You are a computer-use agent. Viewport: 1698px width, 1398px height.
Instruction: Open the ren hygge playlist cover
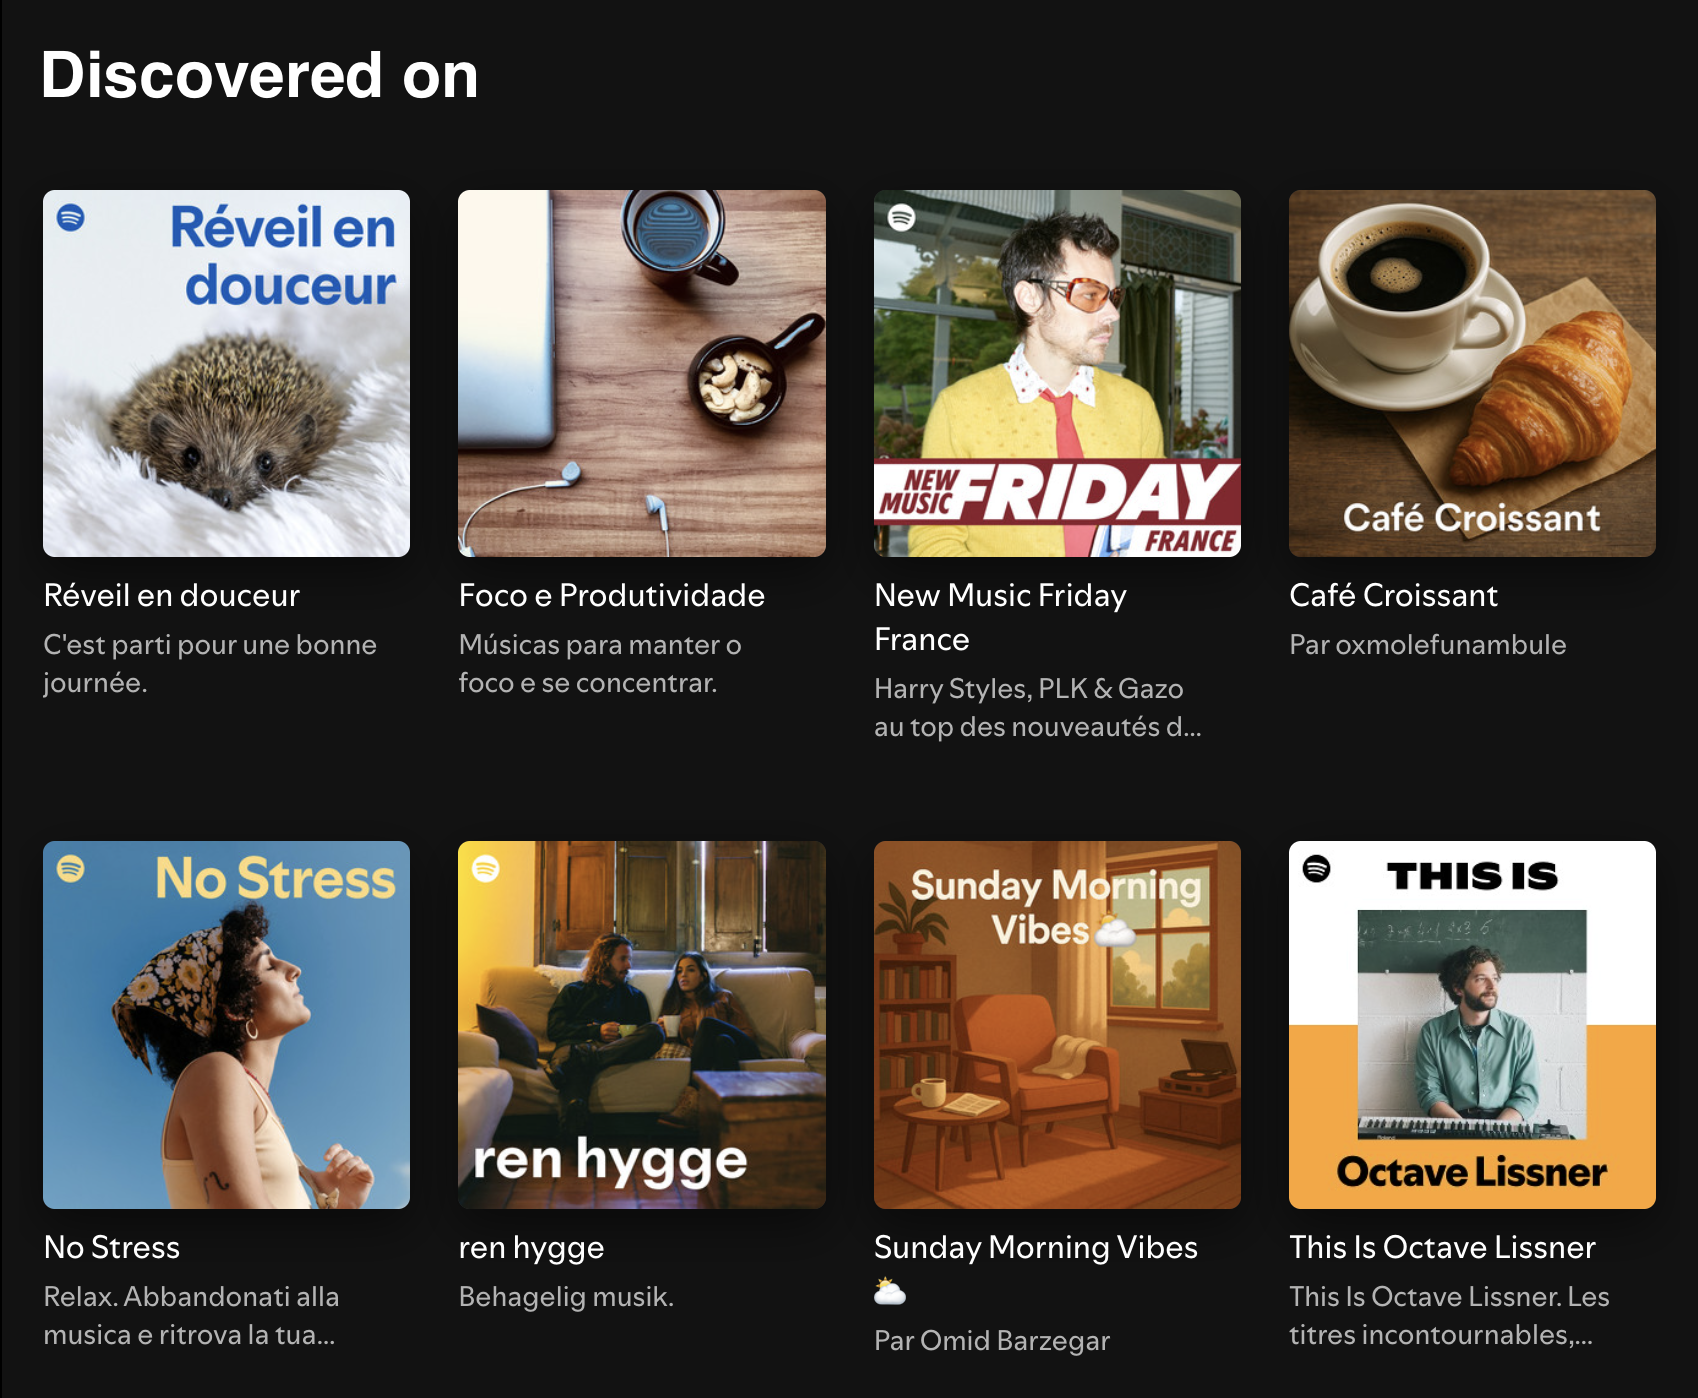(x=642, y=1025)
